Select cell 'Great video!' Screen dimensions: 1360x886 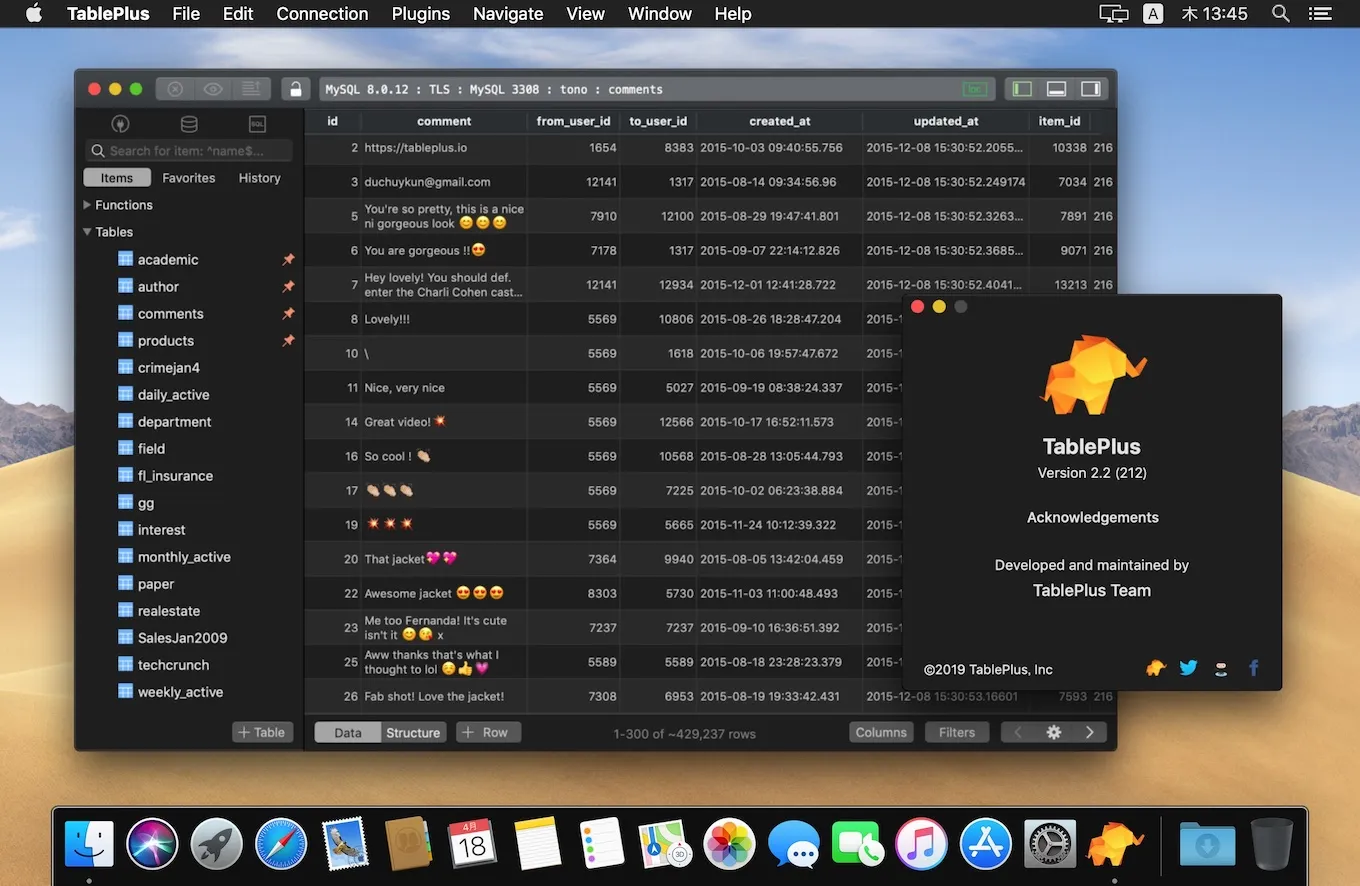[444, 422]
